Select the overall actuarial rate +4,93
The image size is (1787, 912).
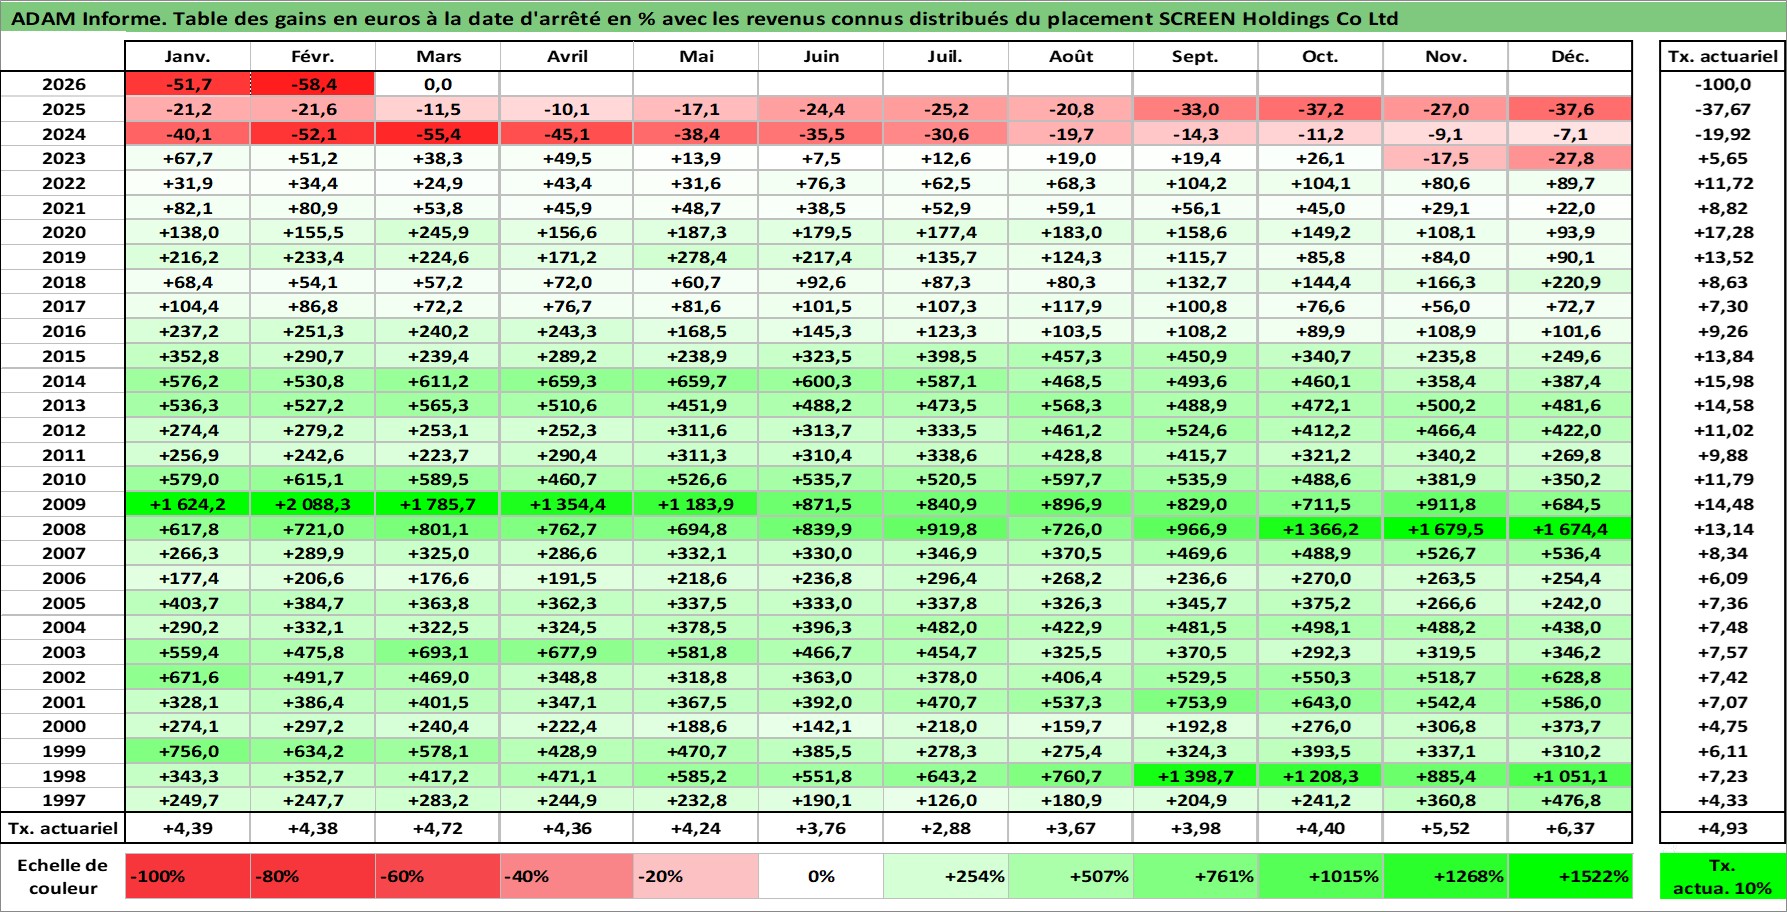click(x=1723, y=829)
